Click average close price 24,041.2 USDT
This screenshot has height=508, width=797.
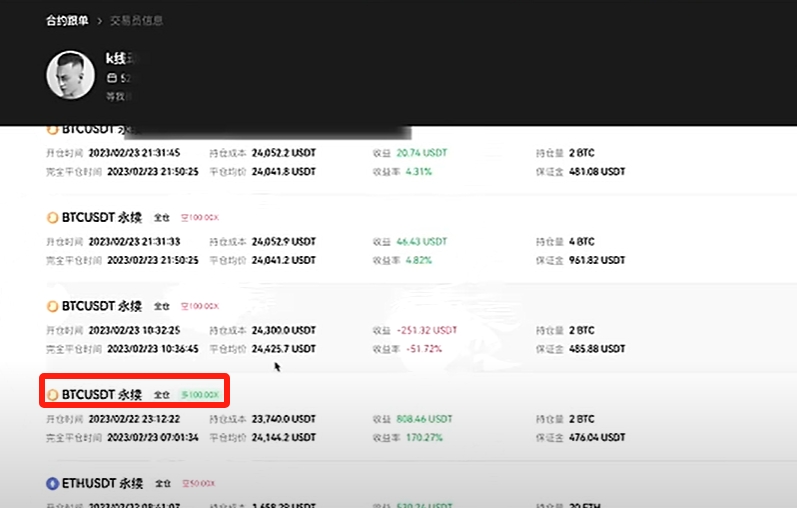tap(284, 260)
